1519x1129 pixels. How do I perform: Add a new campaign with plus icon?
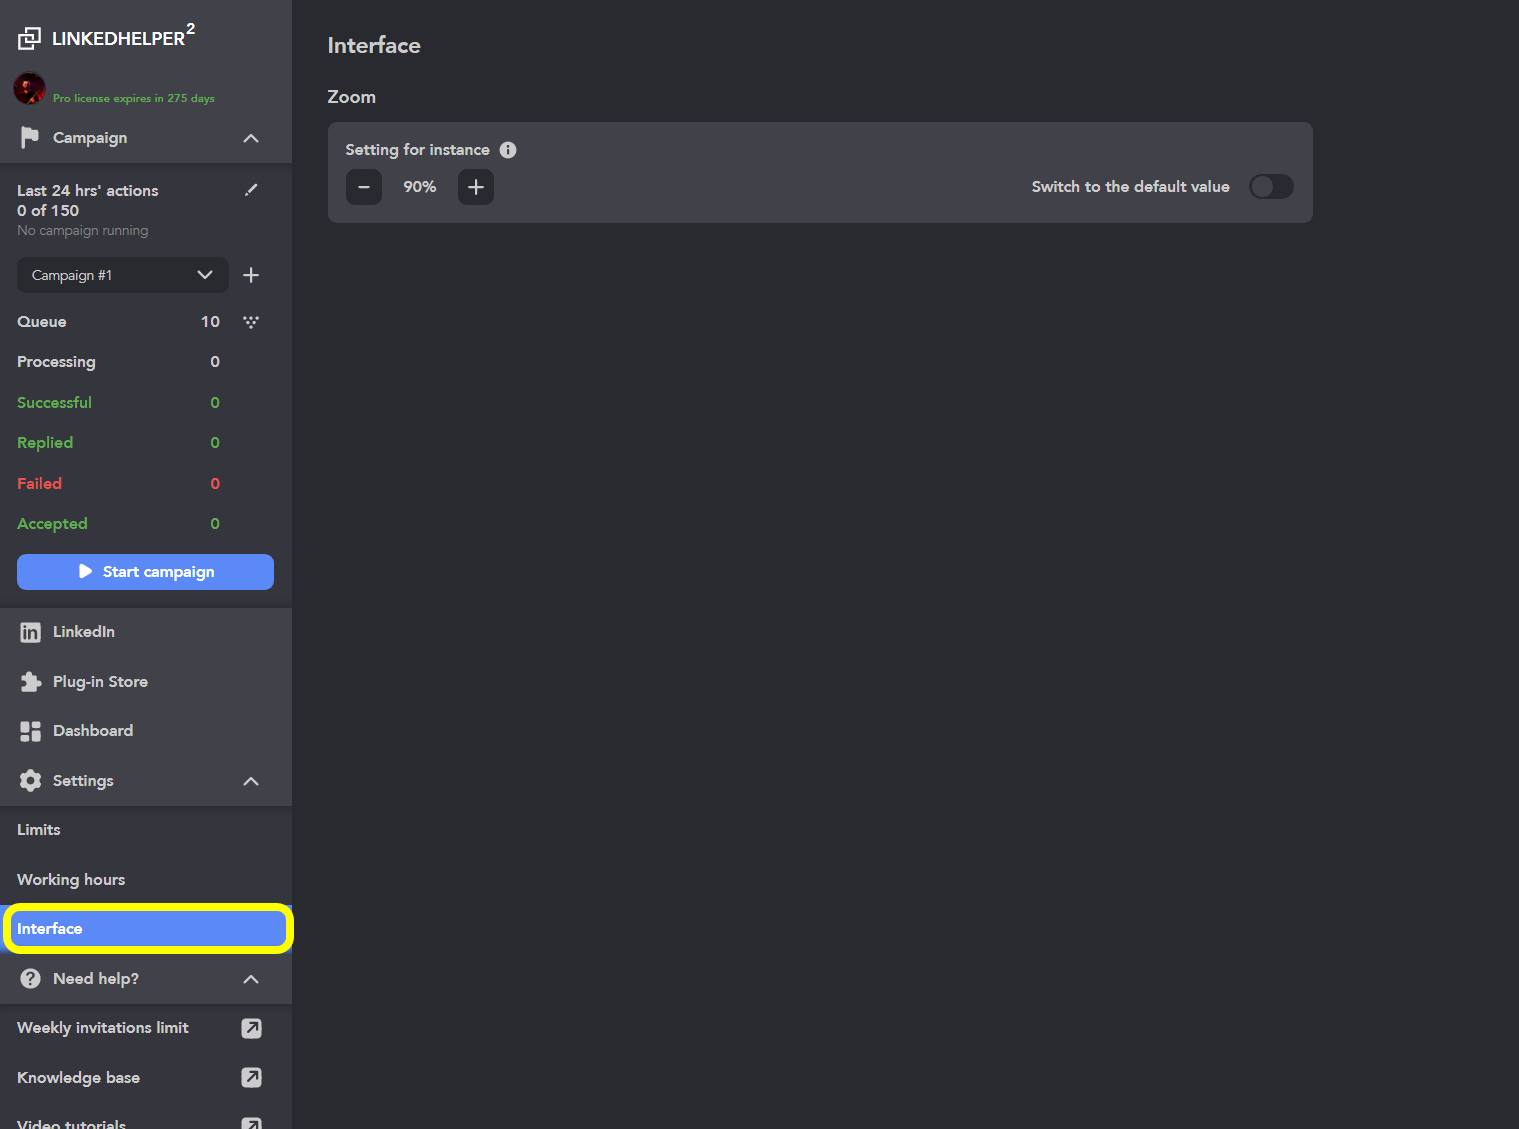point(251,275)
